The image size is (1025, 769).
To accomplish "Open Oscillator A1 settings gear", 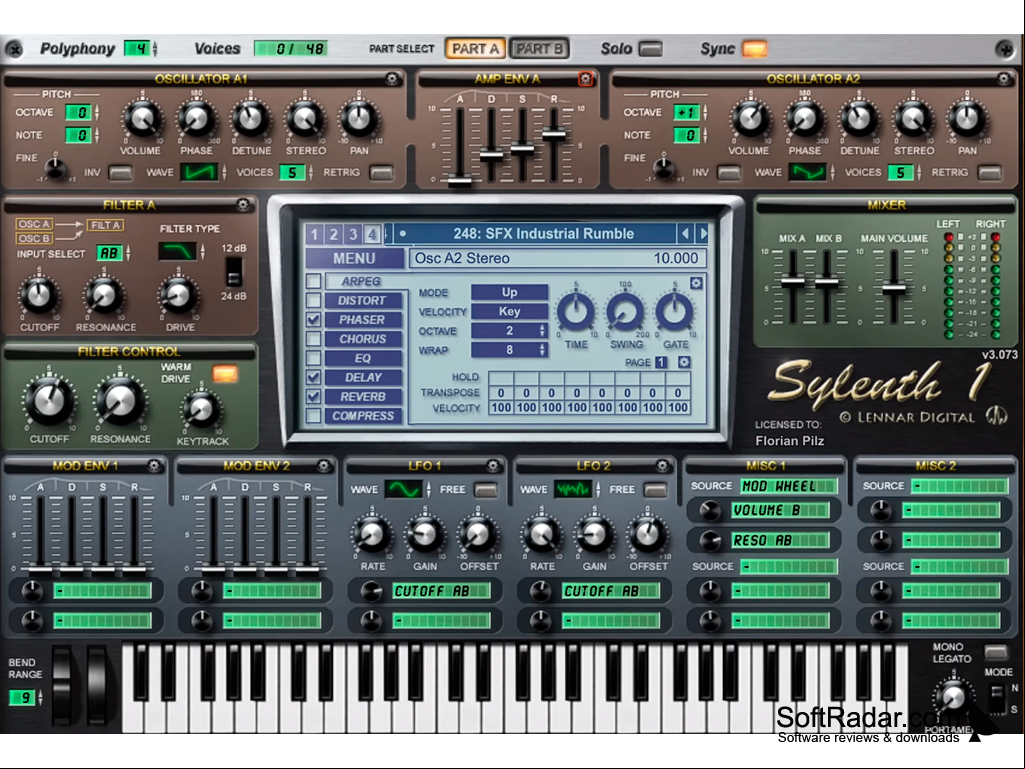I will [x=392, y=79].
